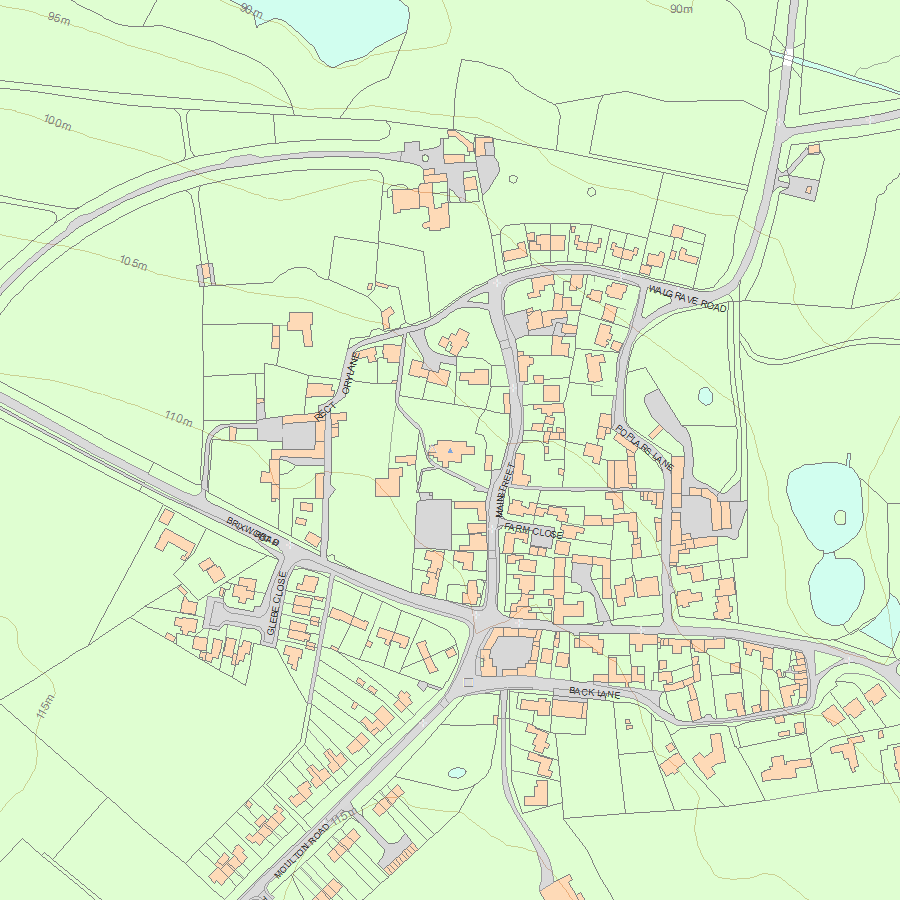
Task: Select the RECTORY LANE street label
Action: [338, 387]
